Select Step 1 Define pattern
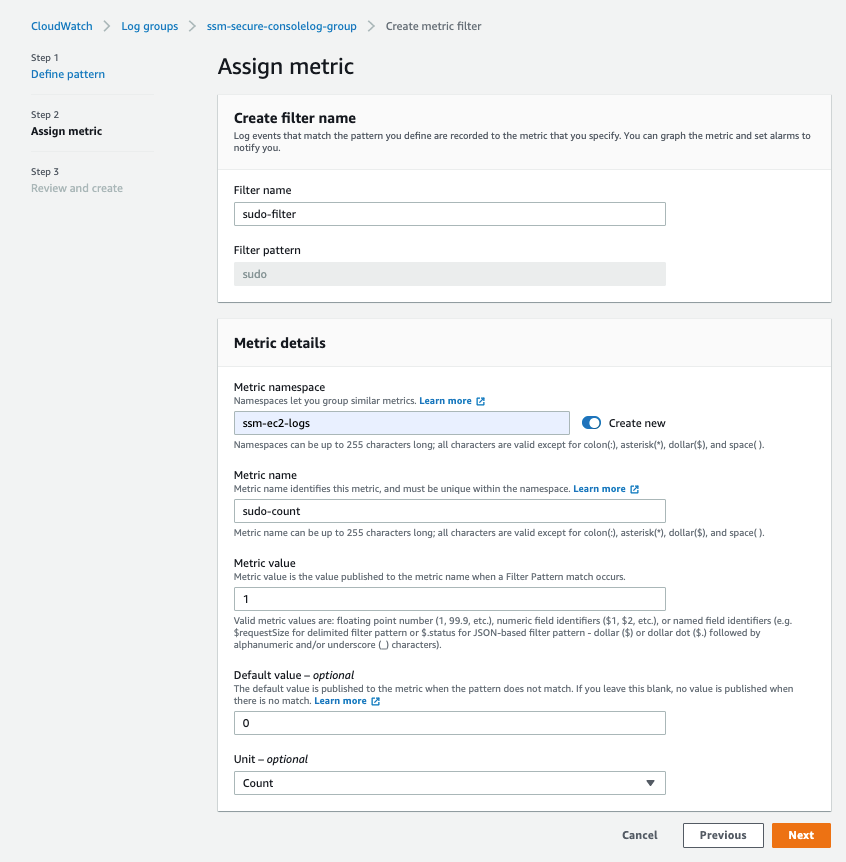 68,74
